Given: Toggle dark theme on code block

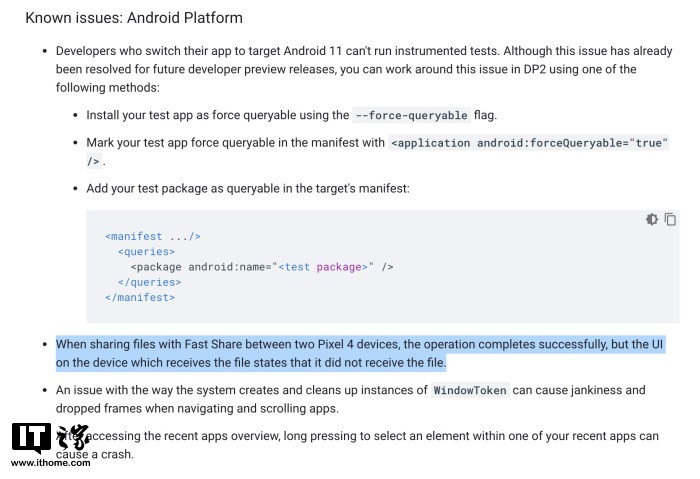Looking at the screenshot, I should click(x=652, y=219).
